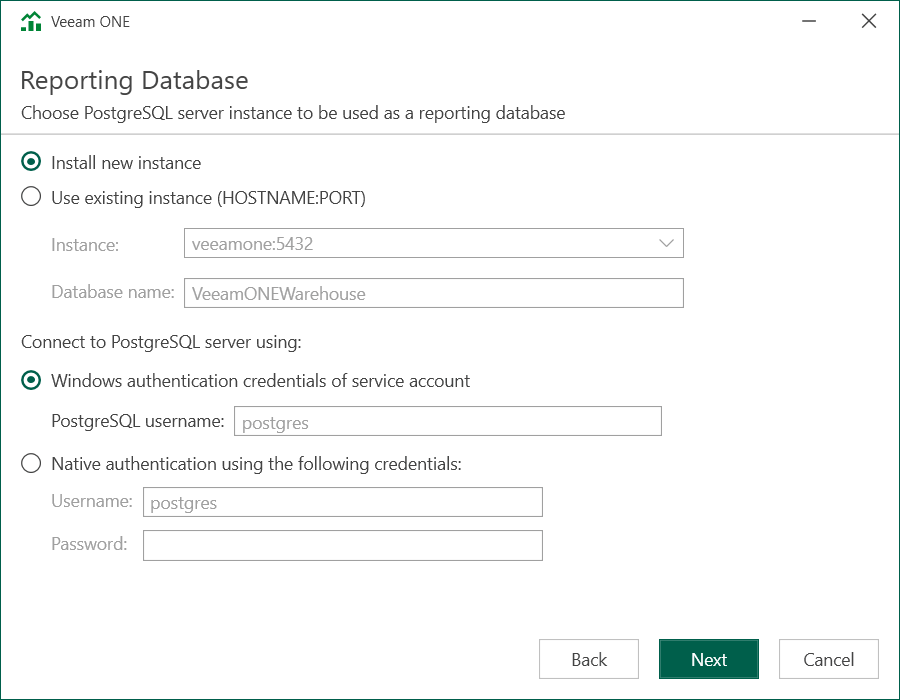Click the PostgreSQL username input field

tap(447, 422)
